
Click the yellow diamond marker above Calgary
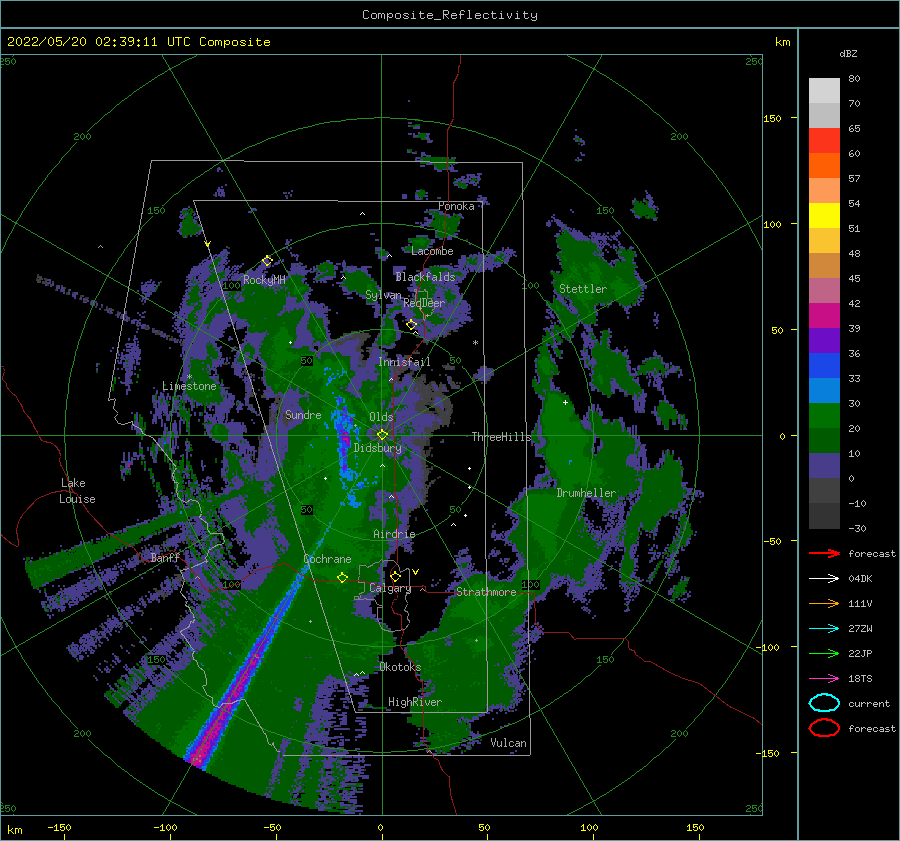tap(395, 576)
